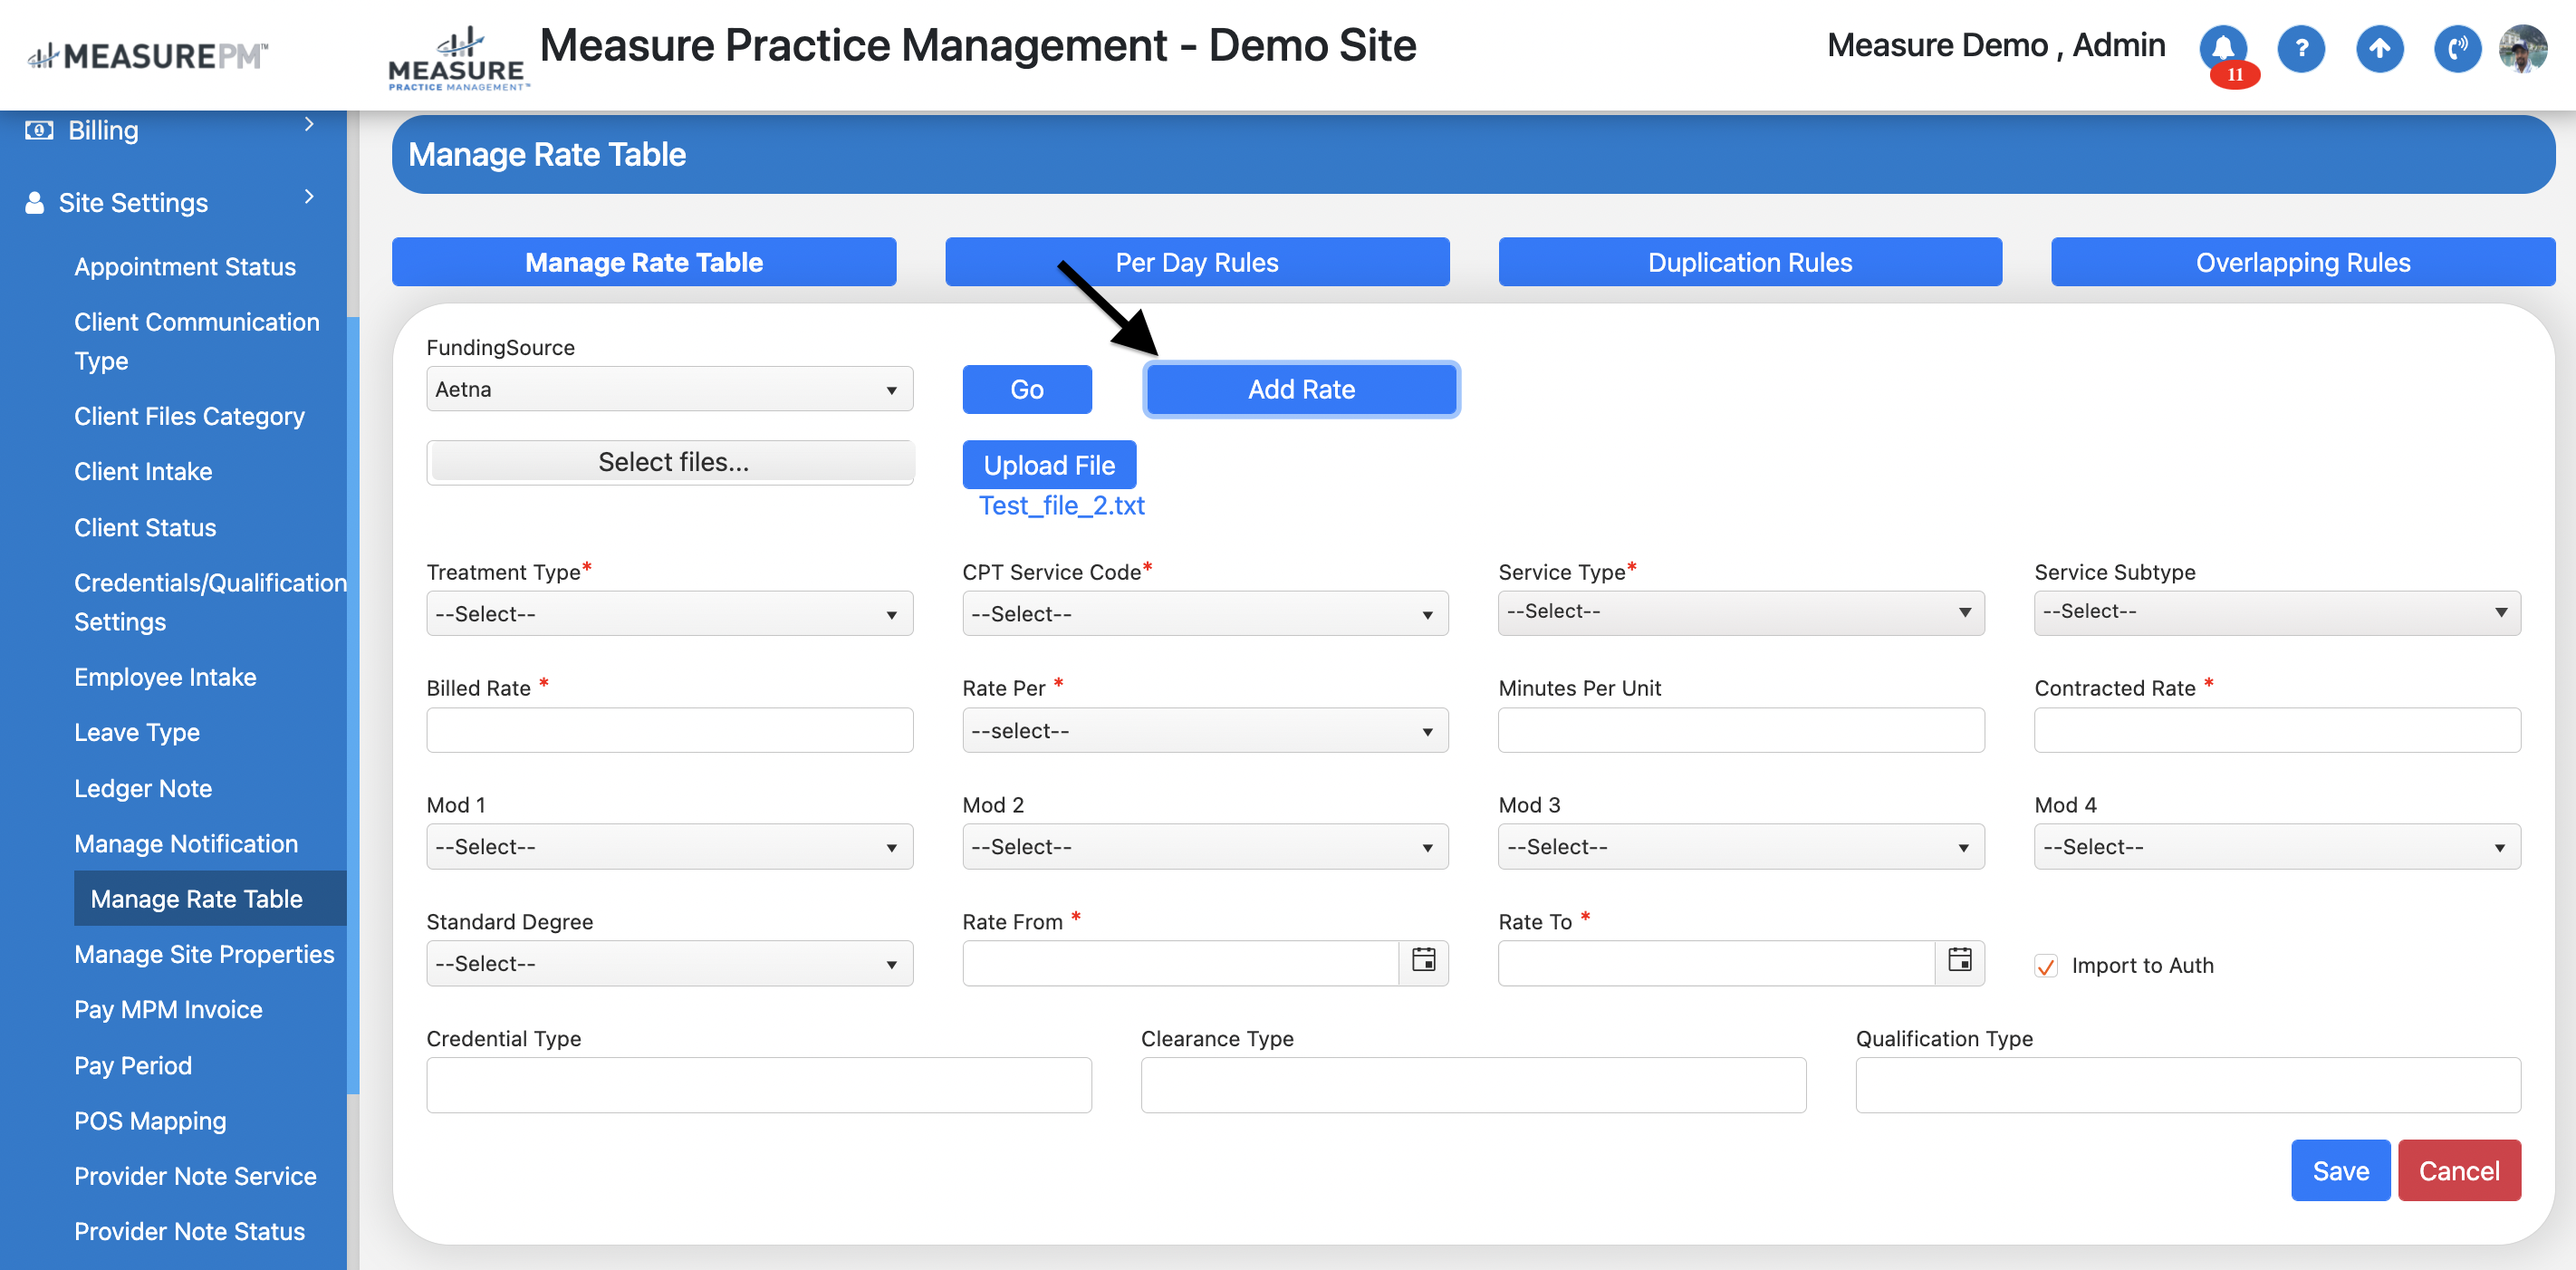Click the help question mark icon
The width and height of the screenshot is (2576, 1270).
(x=2301, y=48)
